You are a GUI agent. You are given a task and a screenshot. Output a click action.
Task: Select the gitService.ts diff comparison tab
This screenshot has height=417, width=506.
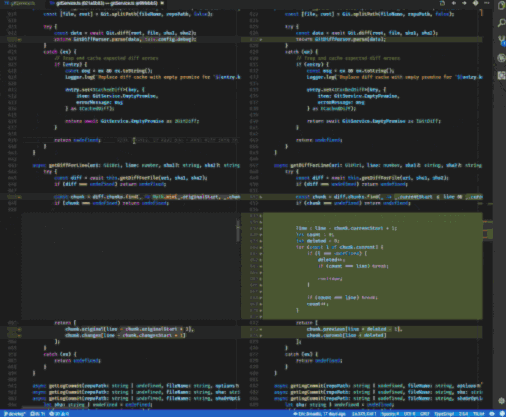point(106,3)
